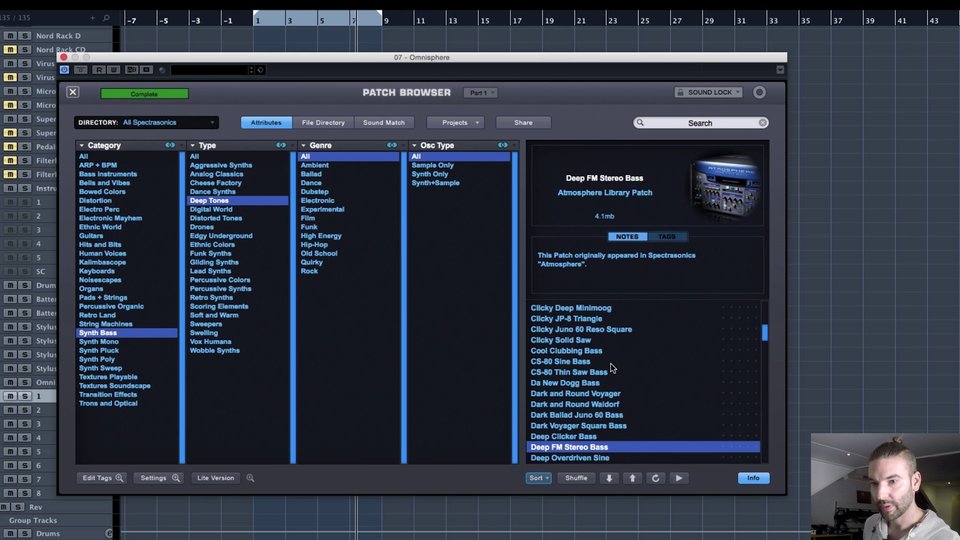Click into the Search input field
The height and width of the screenshot is (540, 960).
point(701,123)
